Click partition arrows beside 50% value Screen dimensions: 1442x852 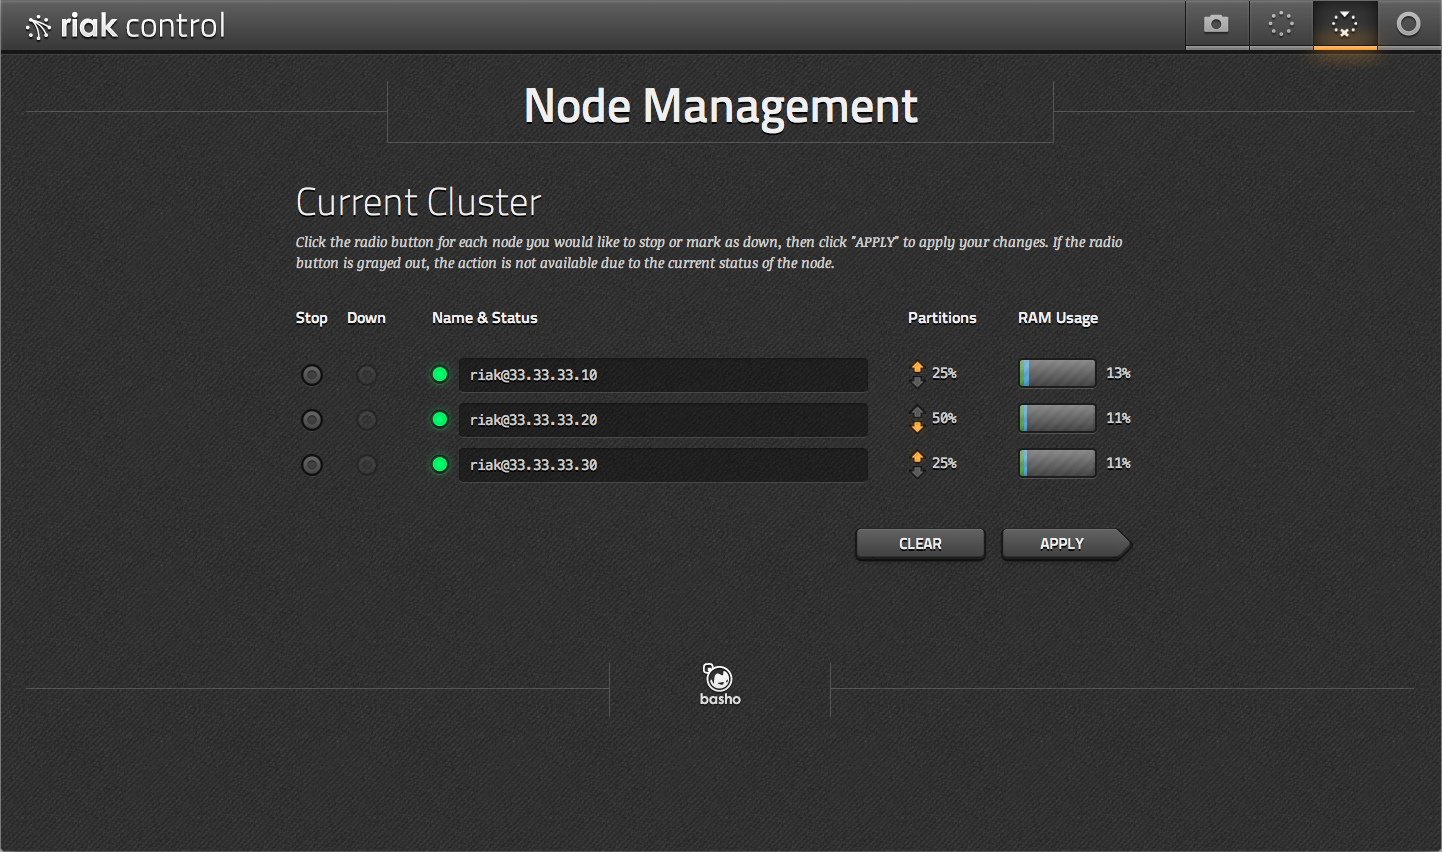[917, 419]
